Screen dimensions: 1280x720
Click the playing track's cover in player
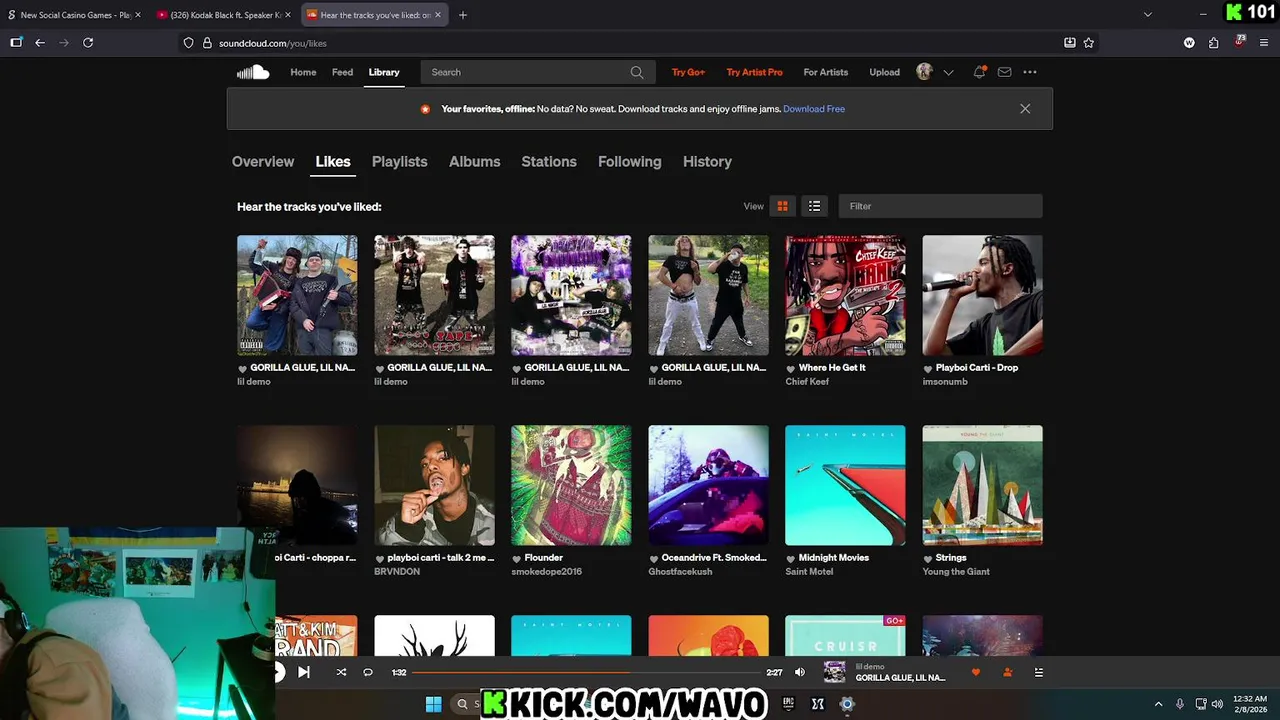(x=834, y=672)
